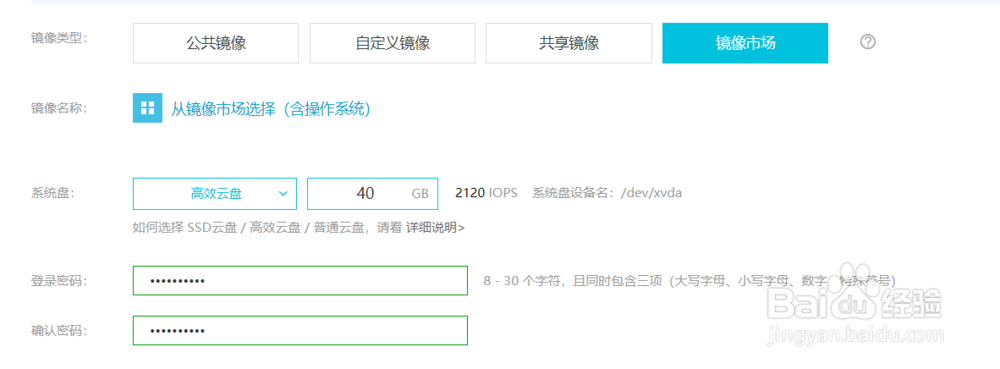Click the 8 - 30 个字符 password hint

691,280
